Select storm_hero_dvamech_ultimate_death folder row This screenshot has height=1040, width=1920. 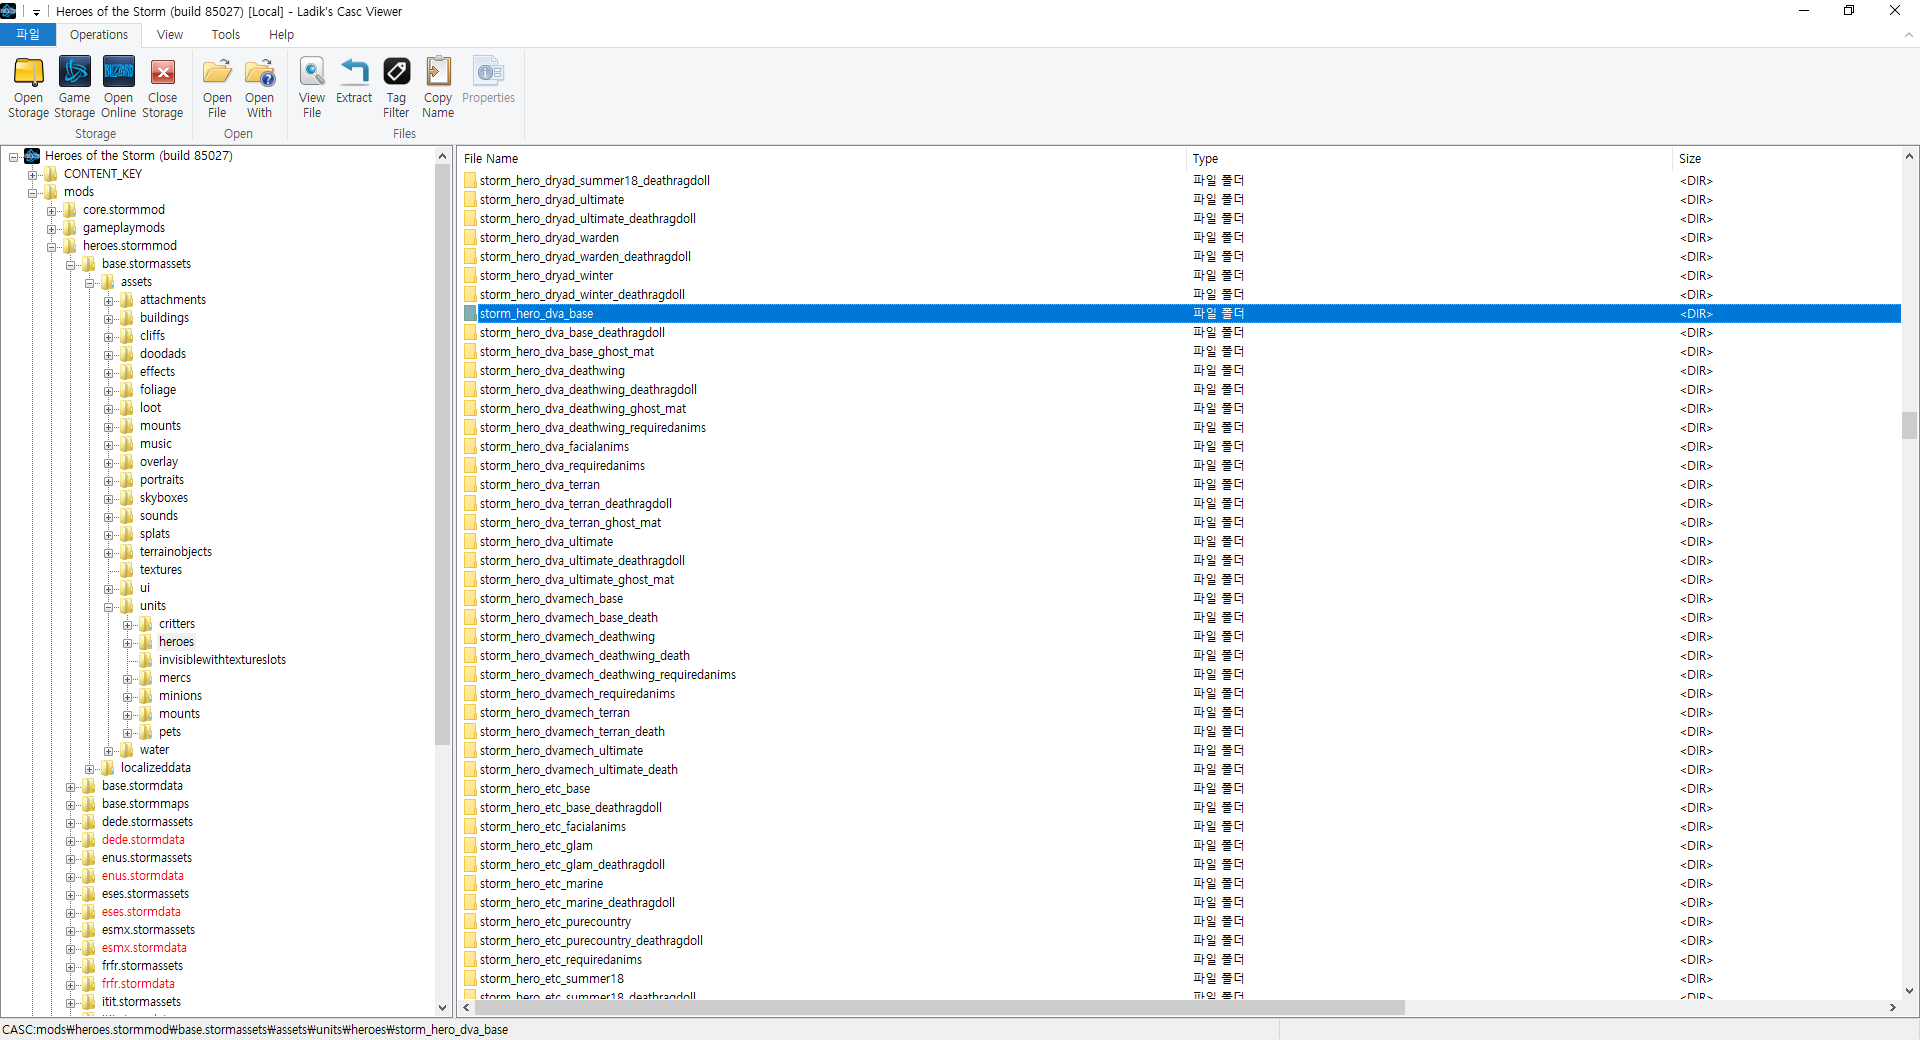coord(1181,770)
